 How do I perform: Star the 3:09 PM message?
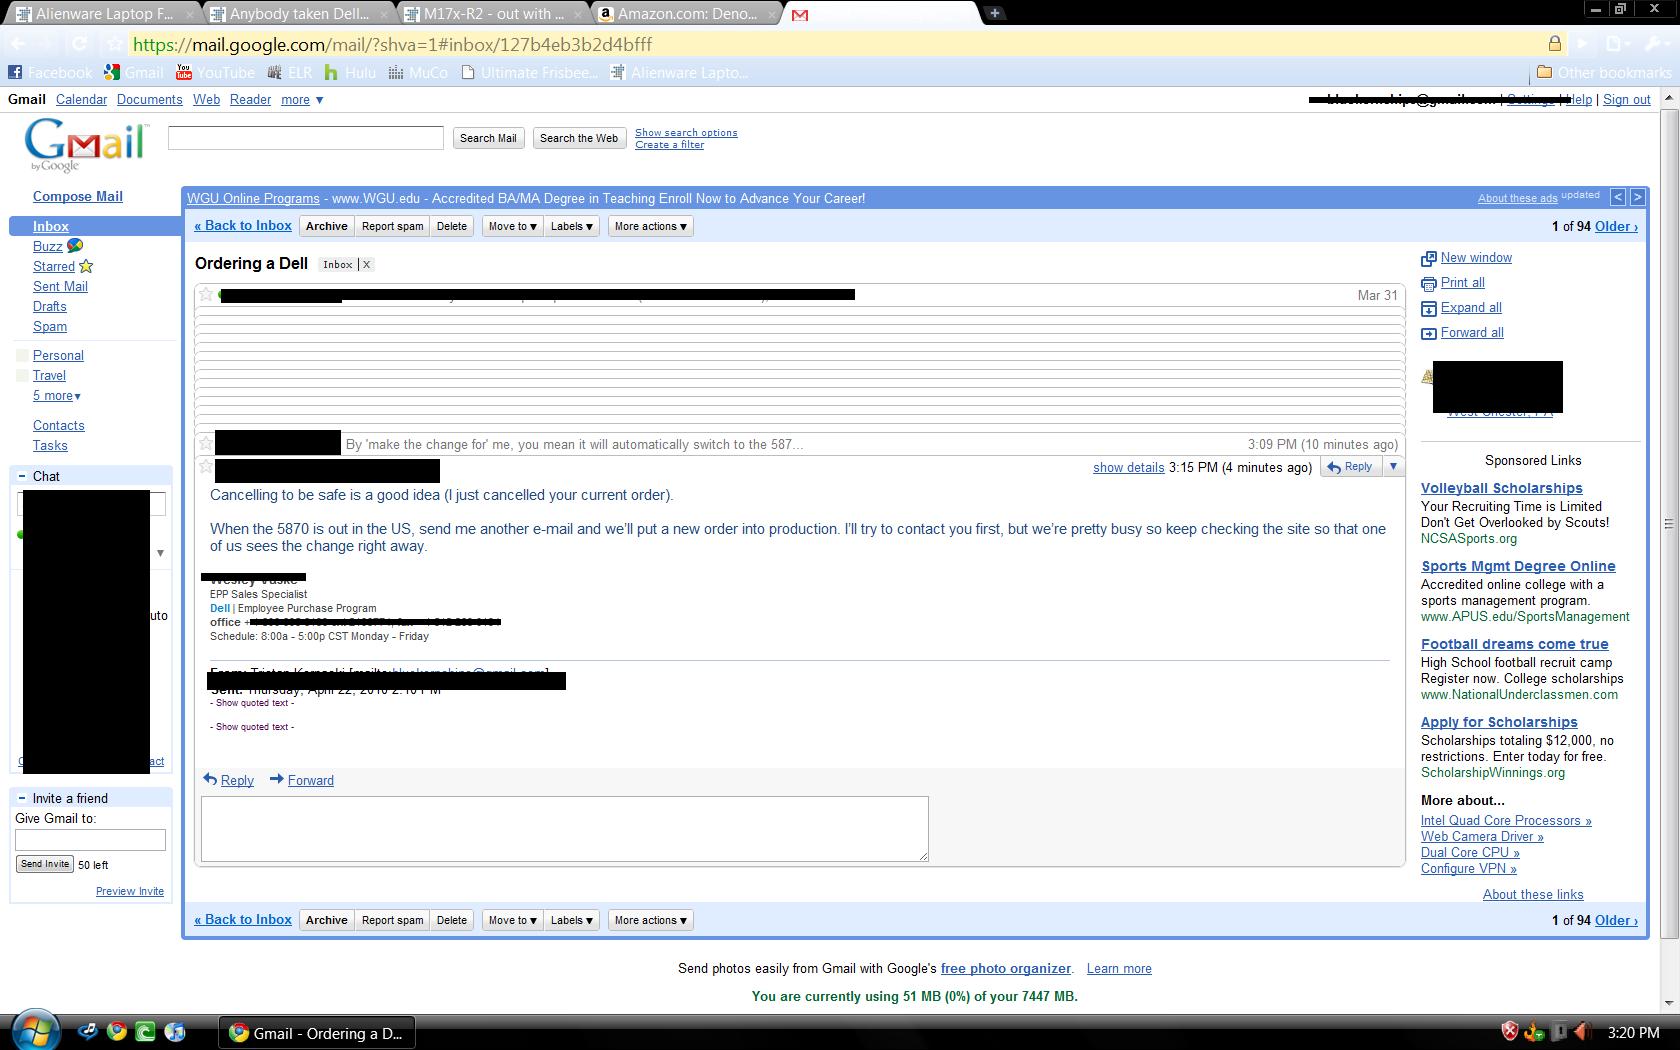pos(206,443)
